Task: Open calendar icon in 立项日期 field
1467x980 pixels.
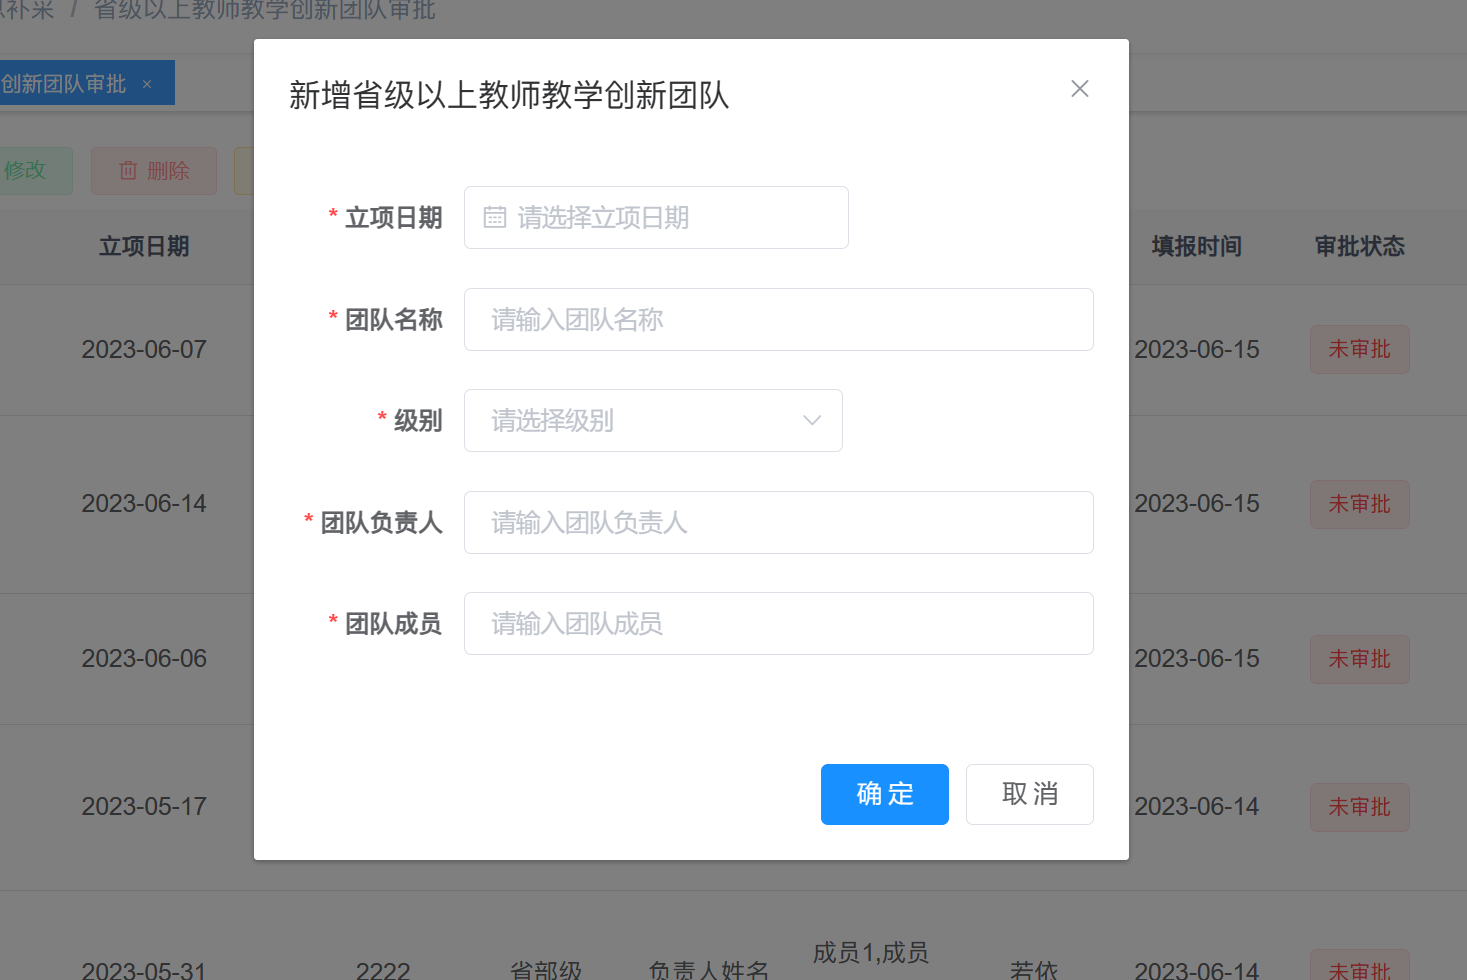Action: tap(495, 217)
